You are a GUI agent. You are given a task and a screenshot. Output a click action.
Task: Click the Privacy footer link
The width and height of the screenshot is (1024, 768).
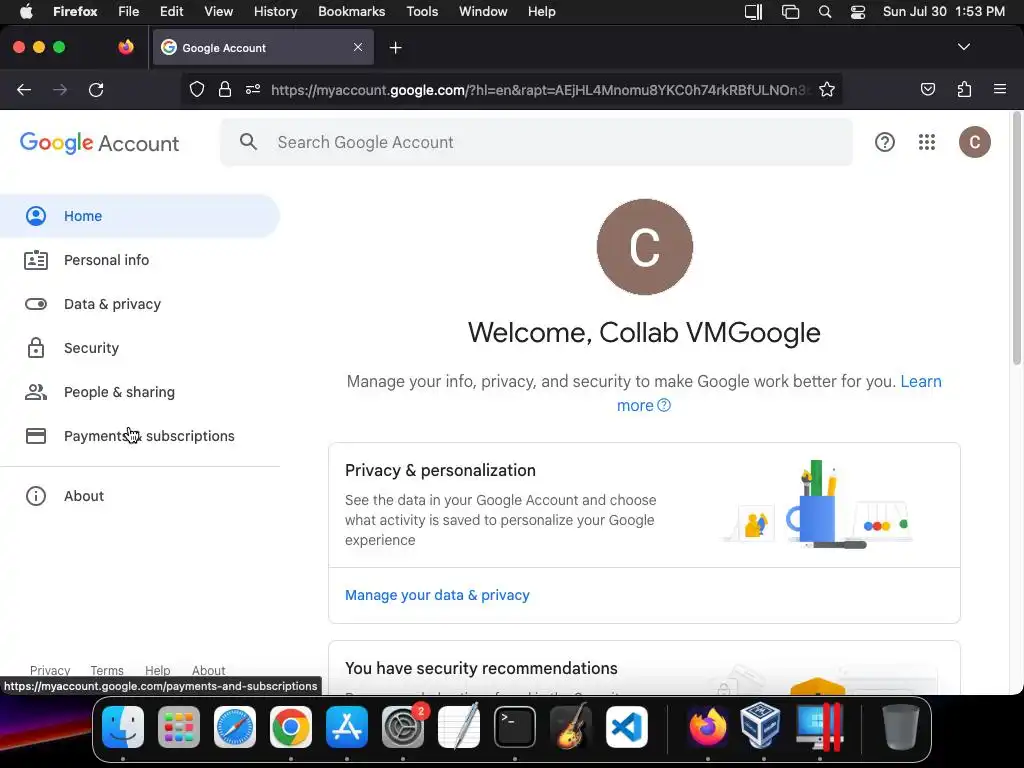(x=50, y=670)
